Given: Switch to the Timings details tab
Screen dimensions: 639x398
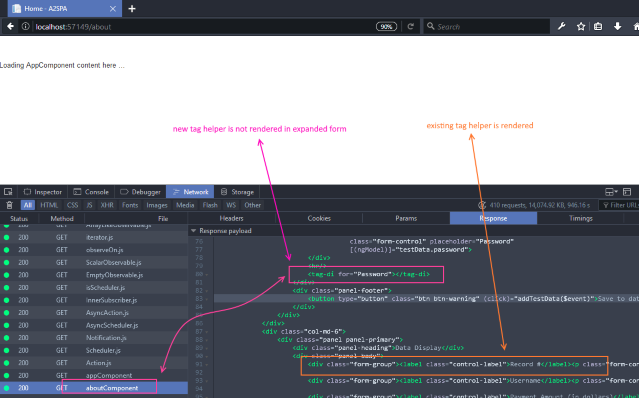Looking at the screenshot, I should [x=581, y=218].
